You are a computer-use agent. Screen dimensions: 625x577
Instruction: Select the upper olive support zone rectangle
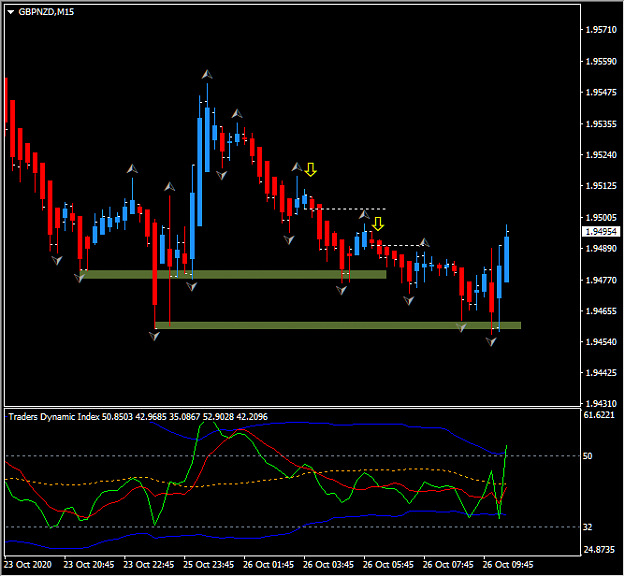(233, 275)
